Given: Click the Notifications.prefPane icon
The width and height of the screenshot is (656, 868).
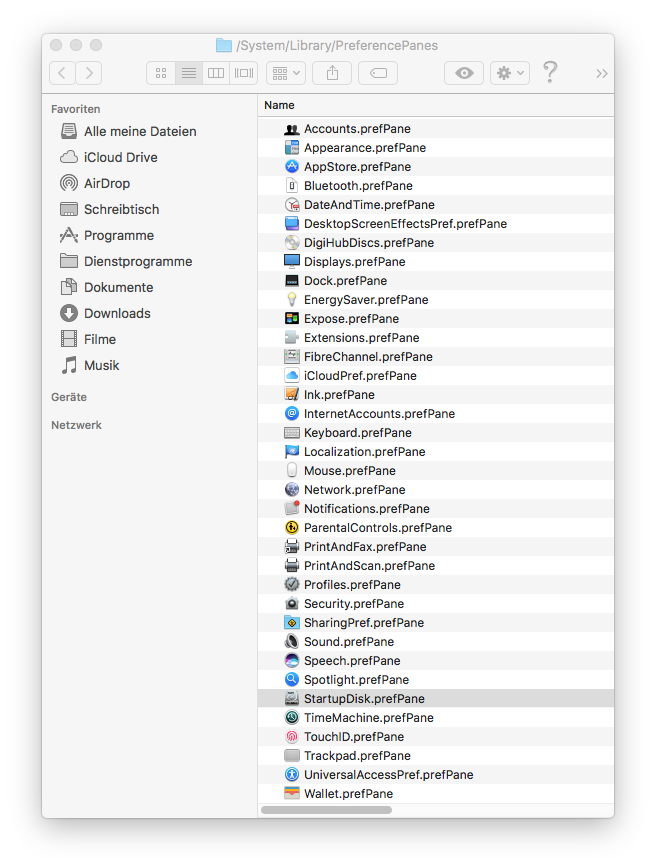Looking at the screenshot, I should pos(292,509).
